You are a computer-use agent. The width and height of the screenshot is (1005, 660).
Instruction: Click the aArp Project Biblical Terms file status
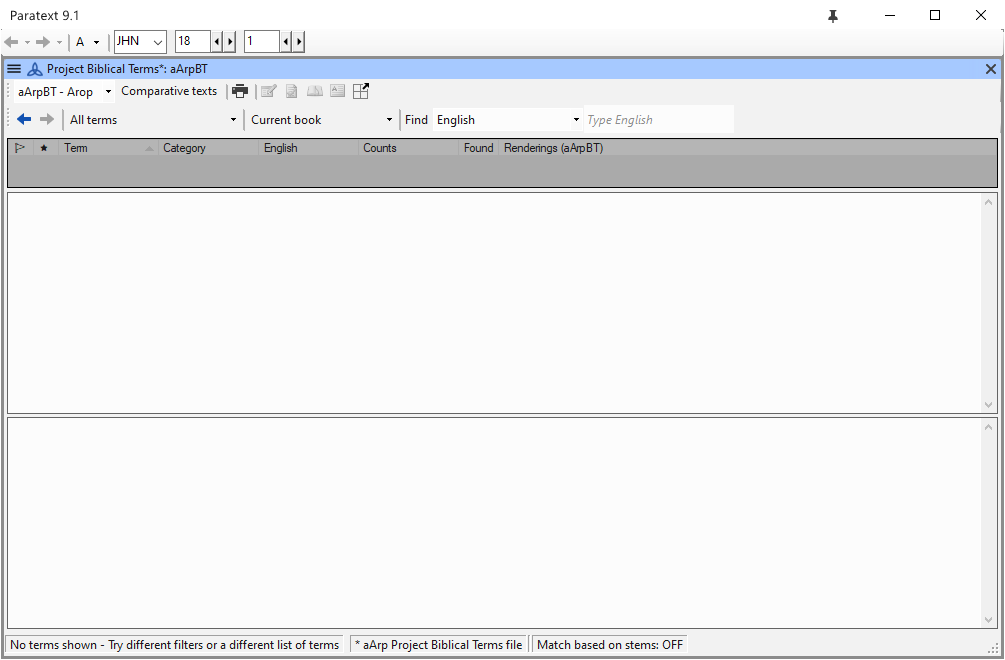(x=439, y=645)
